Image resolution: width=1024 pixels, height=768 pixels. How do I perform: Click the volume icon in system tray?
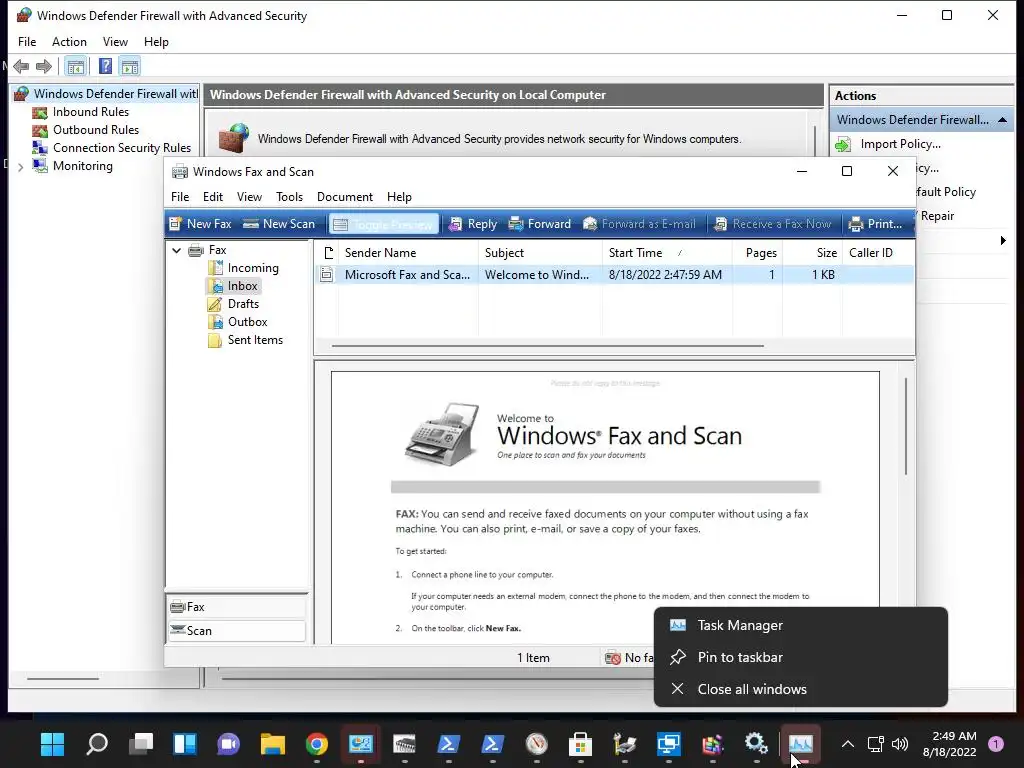900,744
